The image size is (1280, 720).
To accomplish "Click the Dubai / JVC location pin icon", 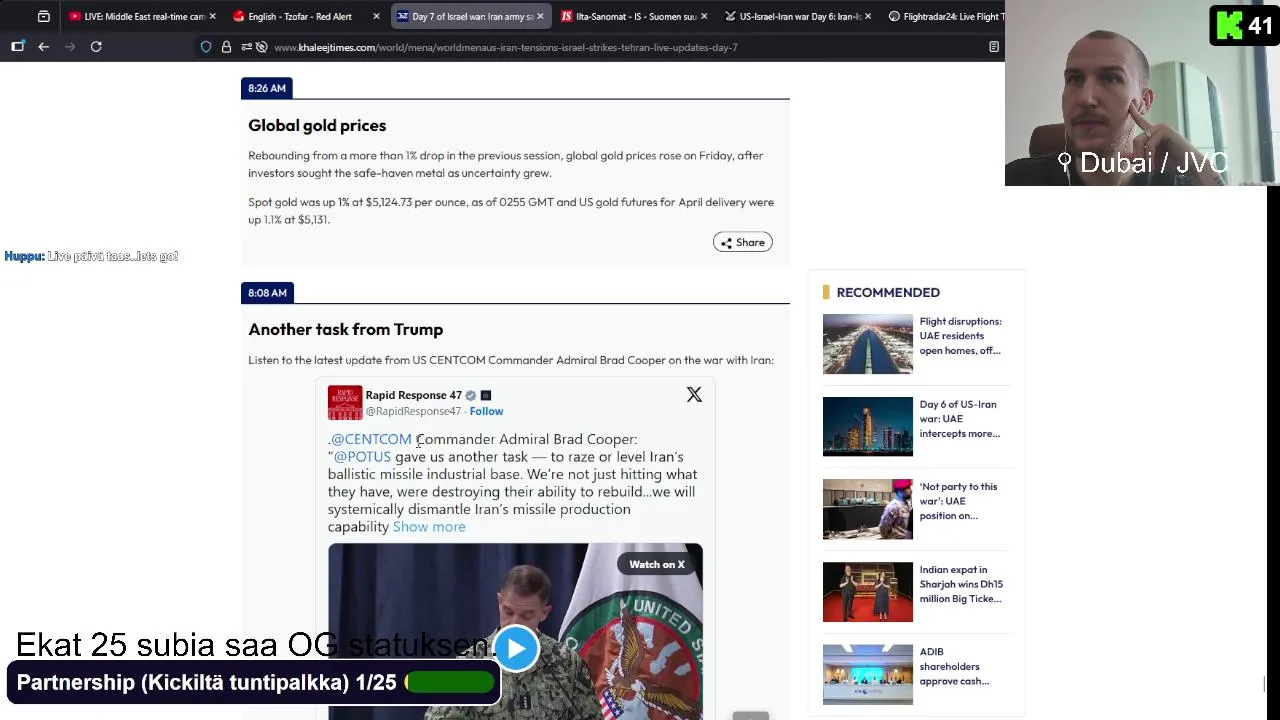I will coord(1064,162).
